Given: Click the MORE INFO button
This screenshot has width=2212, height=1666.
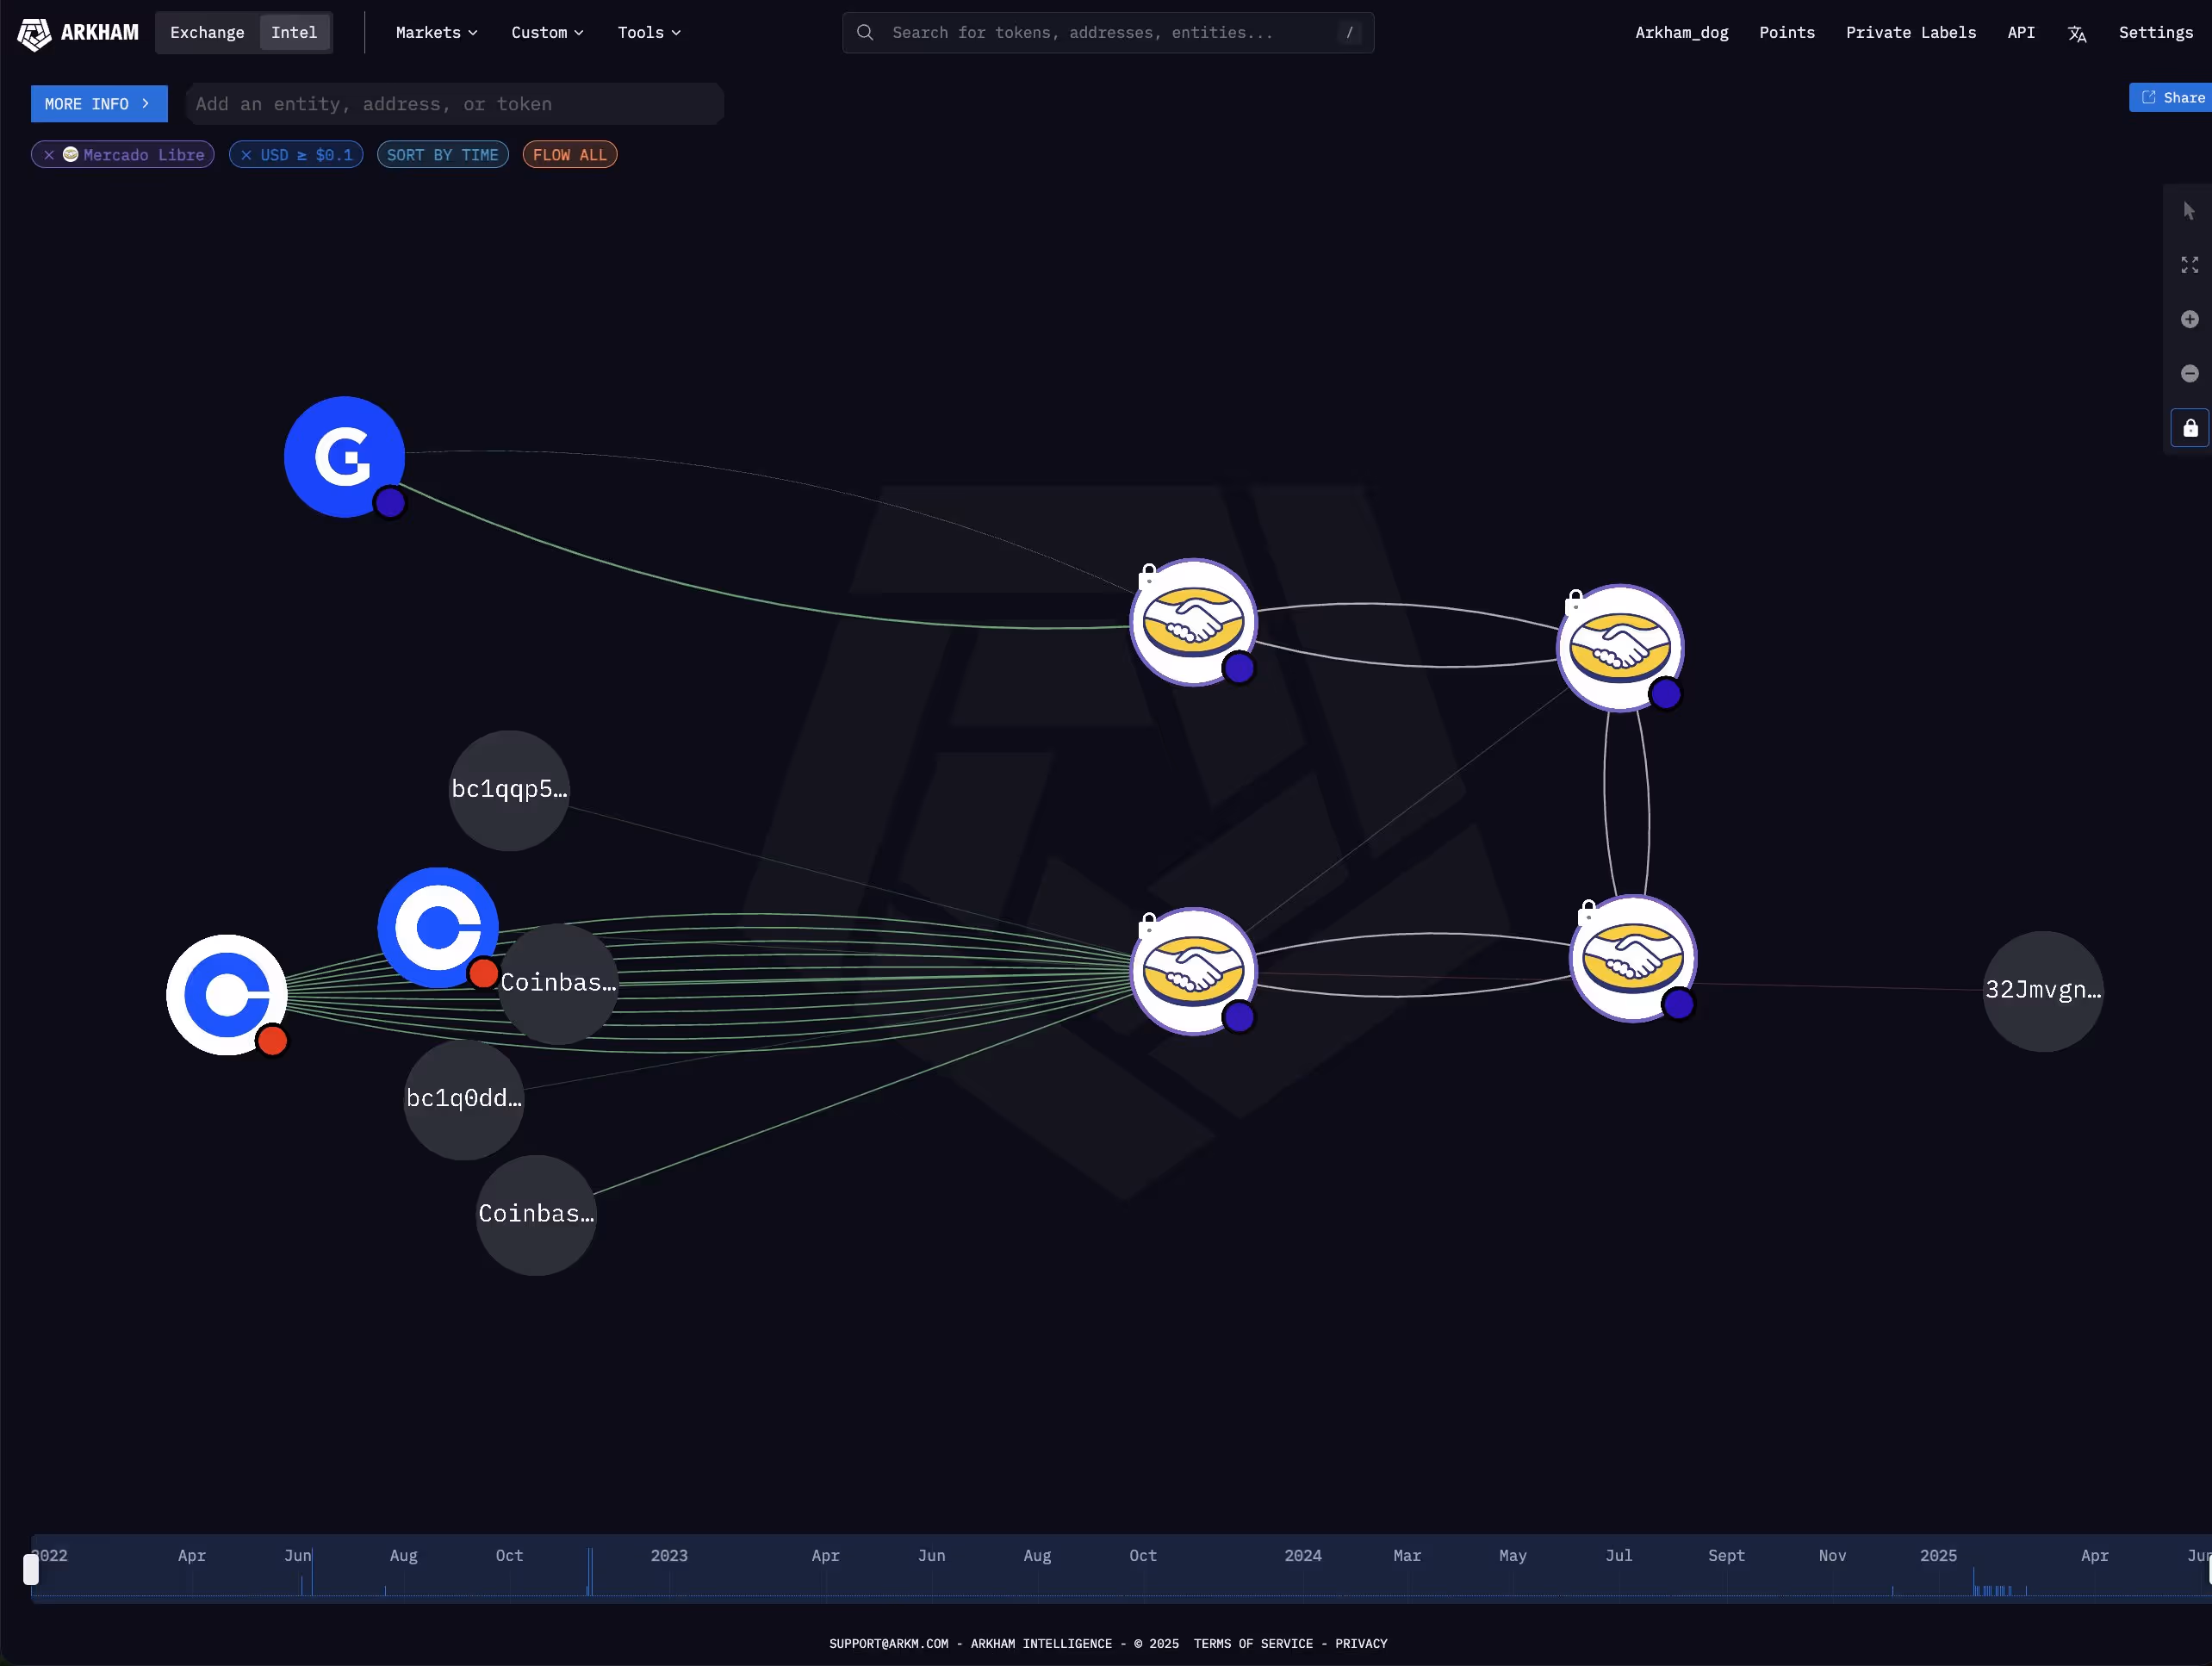Looking at the screenshot, I should point(98,104).
